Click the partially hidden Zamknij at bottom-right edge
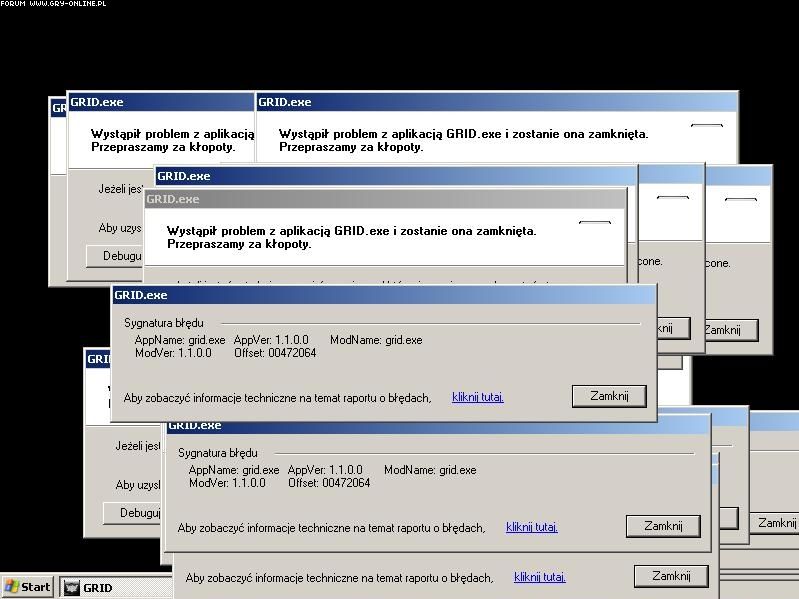This screenshot has width=799, height=599. 776,523
